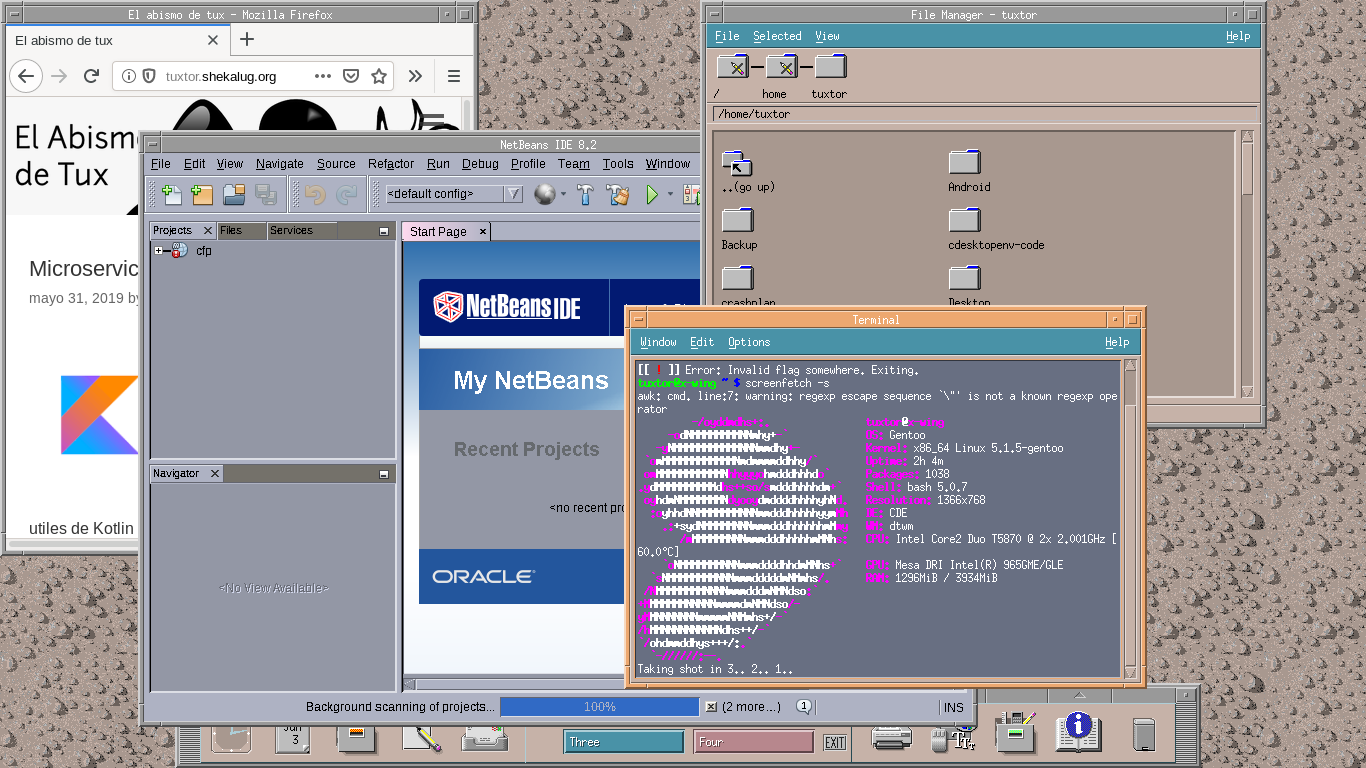Click the home folder in File Manager path

click(782, 68)
